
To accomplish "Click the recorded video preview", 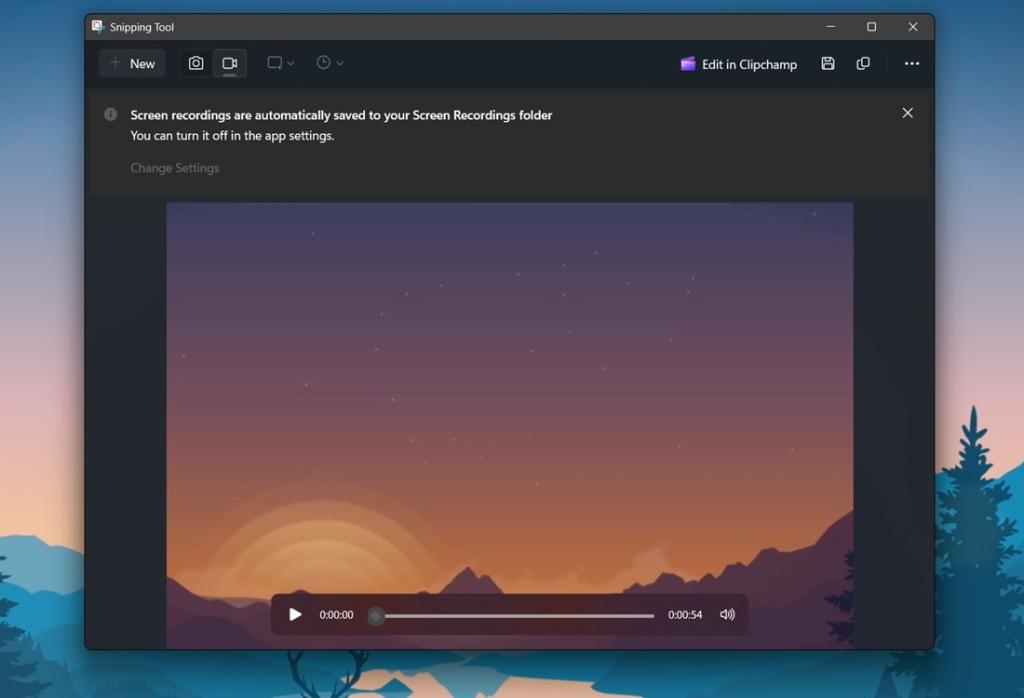I will pyautogui.click(x=510, y=400).
